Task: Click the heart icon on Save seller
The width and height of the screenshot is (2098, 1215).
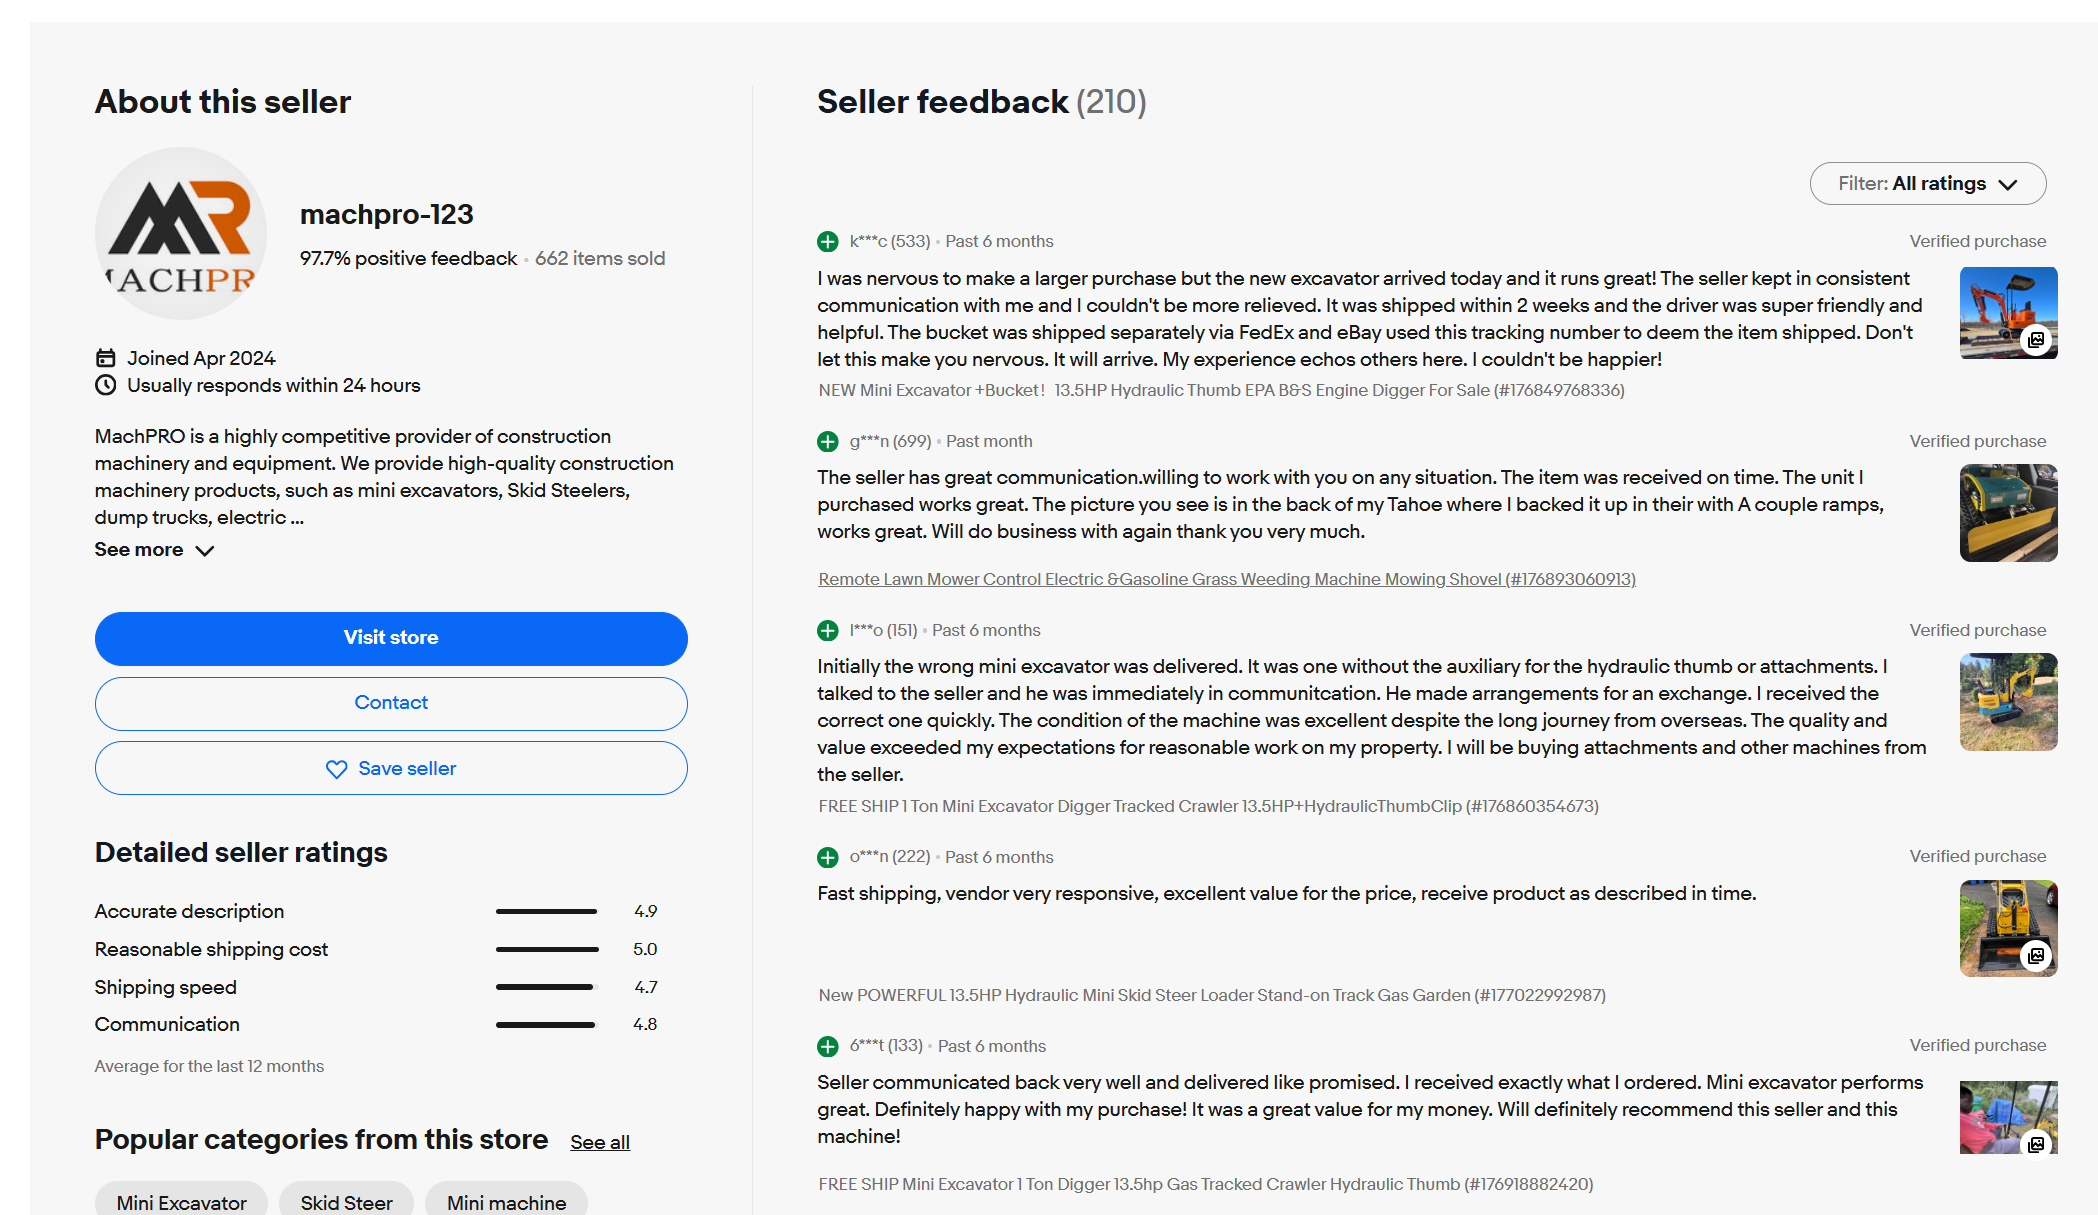Action: click(337, 769)
